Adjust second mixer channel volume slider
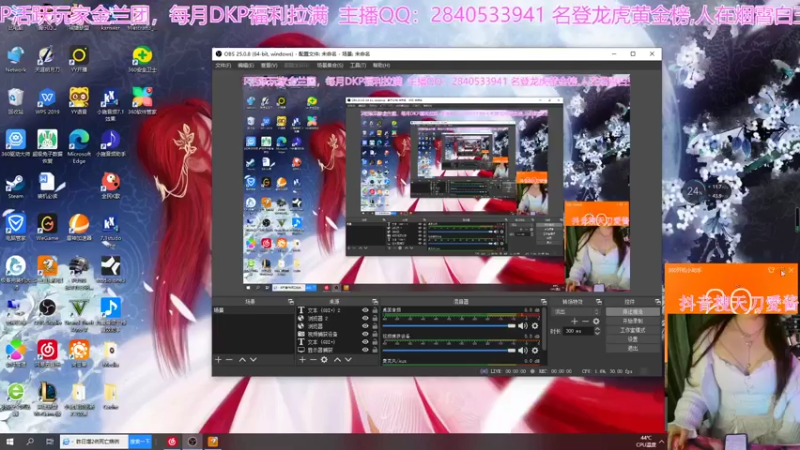 449,351
